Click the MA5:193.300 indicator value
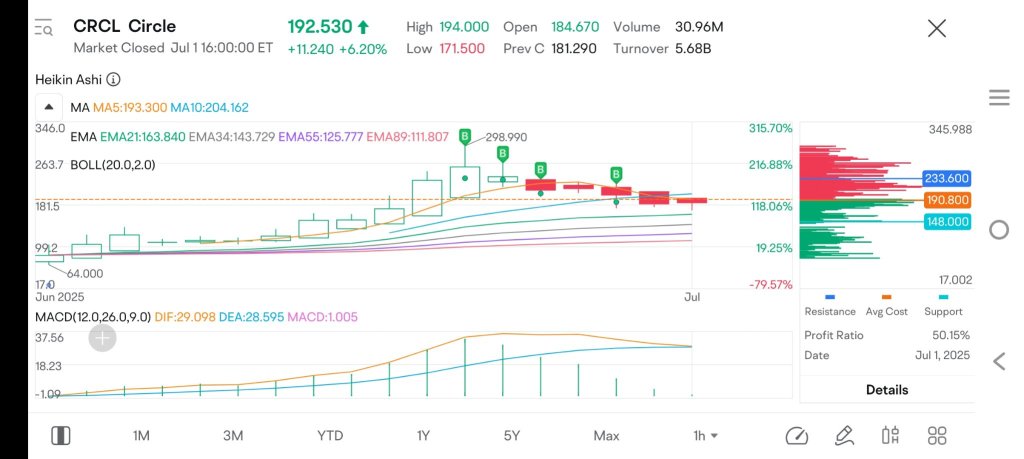This screenshot has width=1024, height=459. click(130, 108)
